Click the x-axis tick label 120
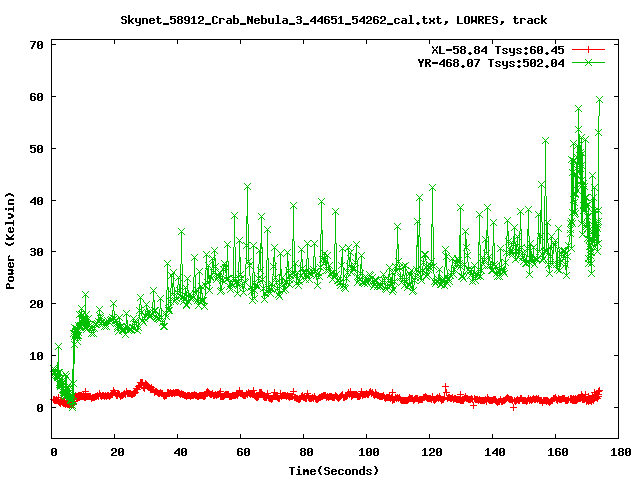This screenshot has width=640, height=480. click(x=432, y=452)
